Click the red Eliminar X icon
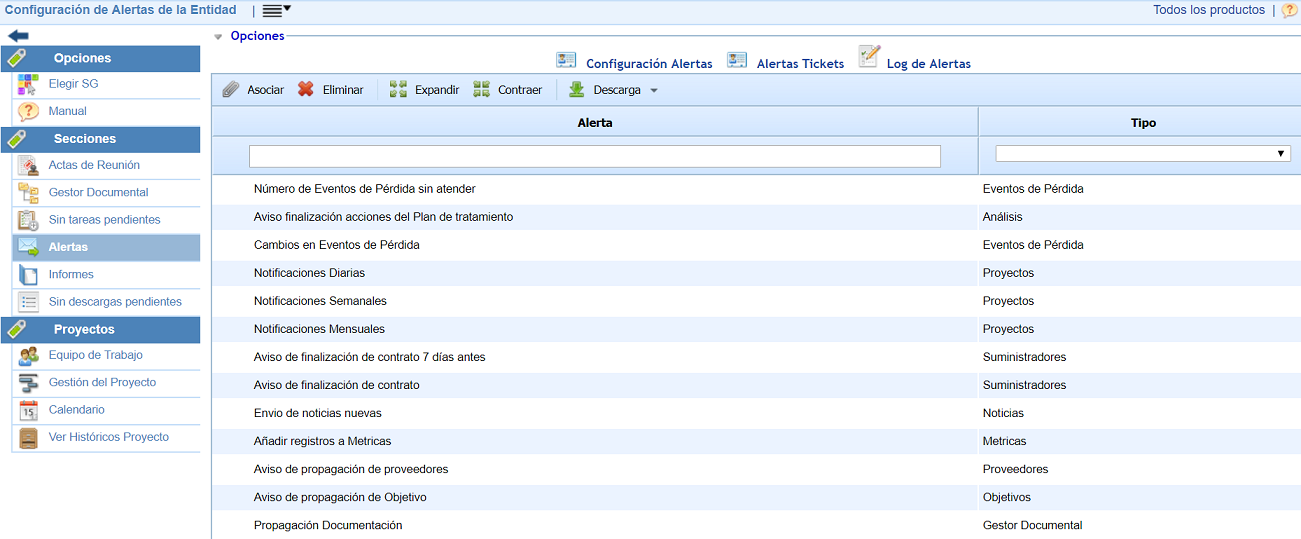The height and width of the screenshot is (539, 1301). coord(306,90)
